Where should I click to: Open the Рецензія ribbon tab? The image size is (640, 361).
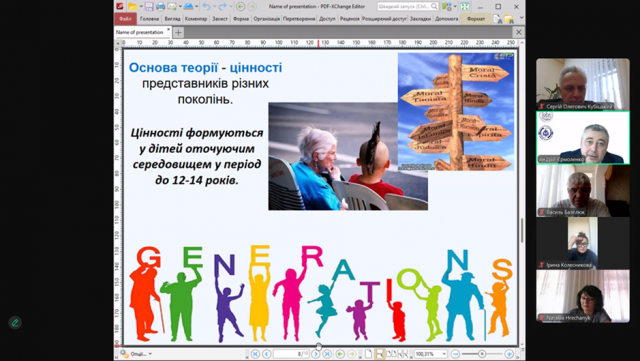tap(349, 19)
